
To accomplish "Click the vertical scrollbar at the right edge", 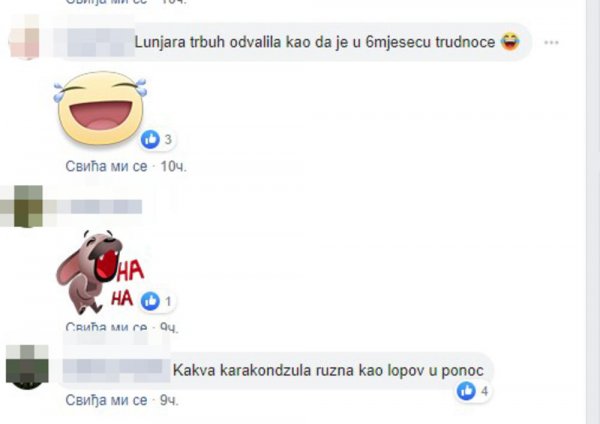I will coord(593,212).
